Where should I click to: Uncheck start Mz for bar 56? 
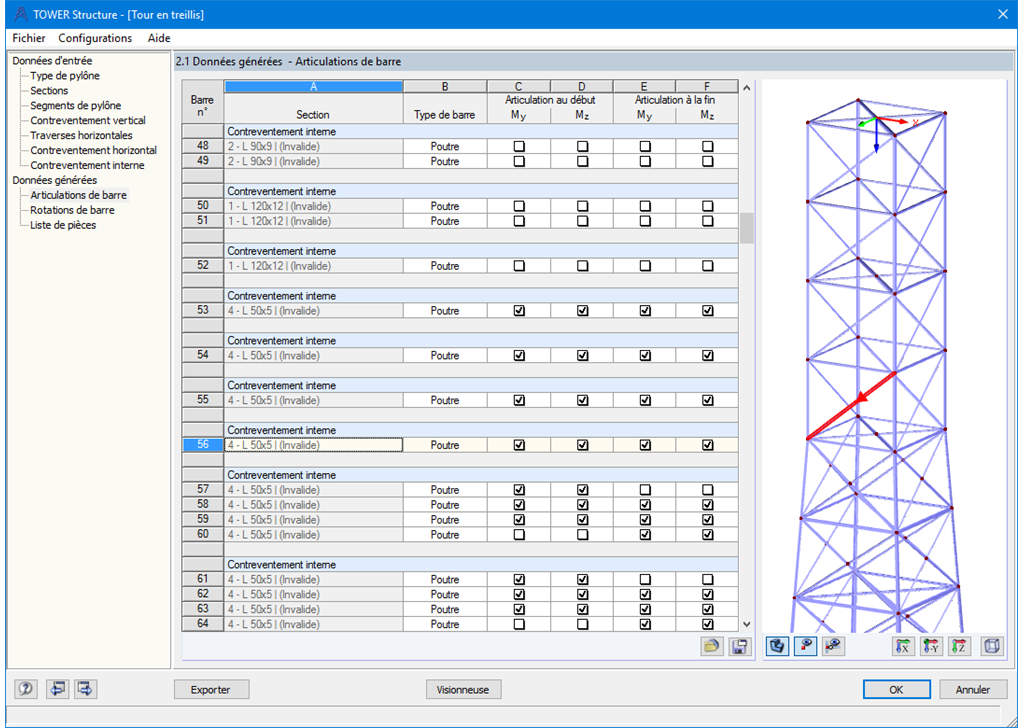point(583,445)
